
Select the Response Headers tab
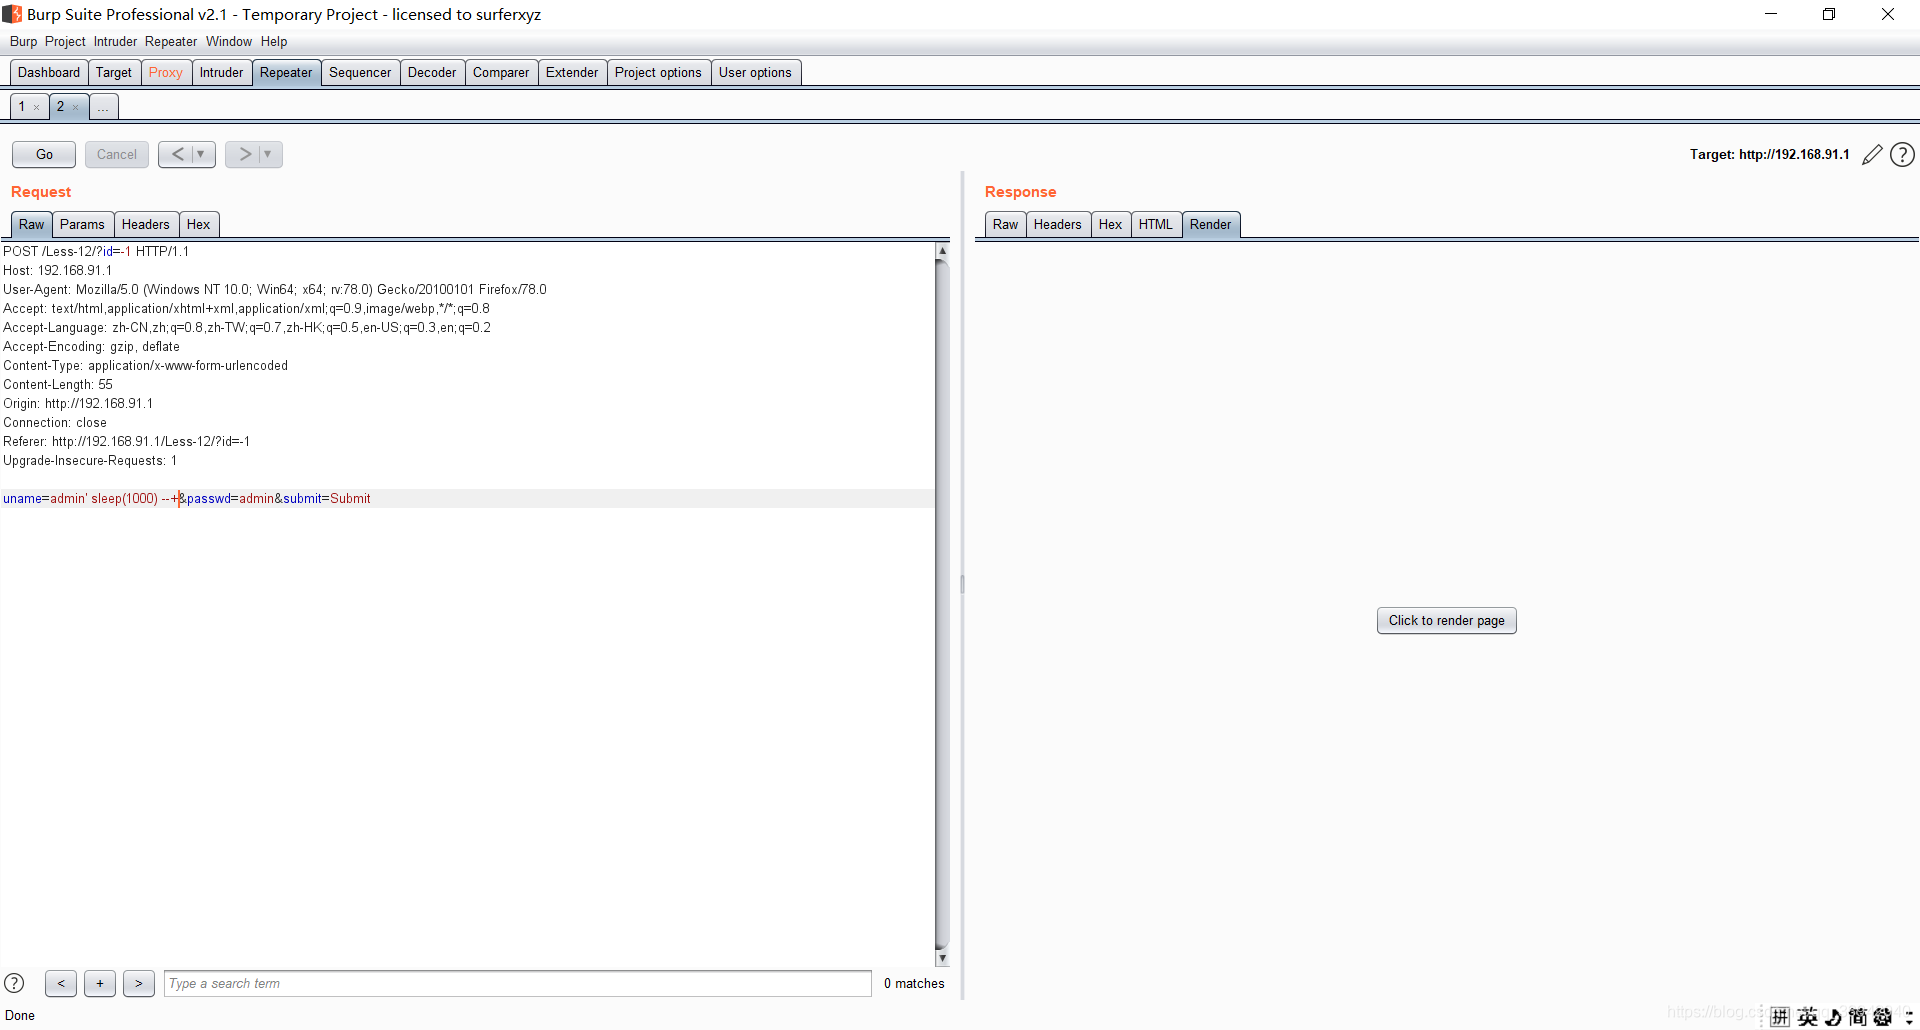tap(1057, 225)
